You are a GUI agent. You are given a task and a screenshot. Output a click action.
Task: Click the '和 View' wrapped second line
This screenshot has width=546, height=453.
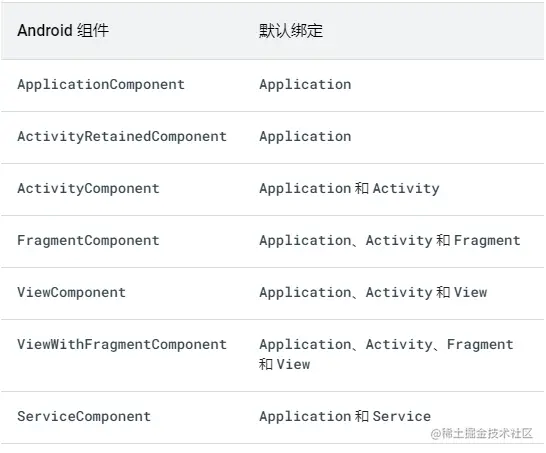pos(284,365)
